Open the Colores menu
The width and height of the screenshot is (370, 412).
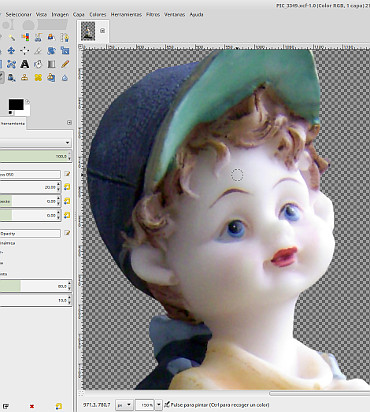98,14
